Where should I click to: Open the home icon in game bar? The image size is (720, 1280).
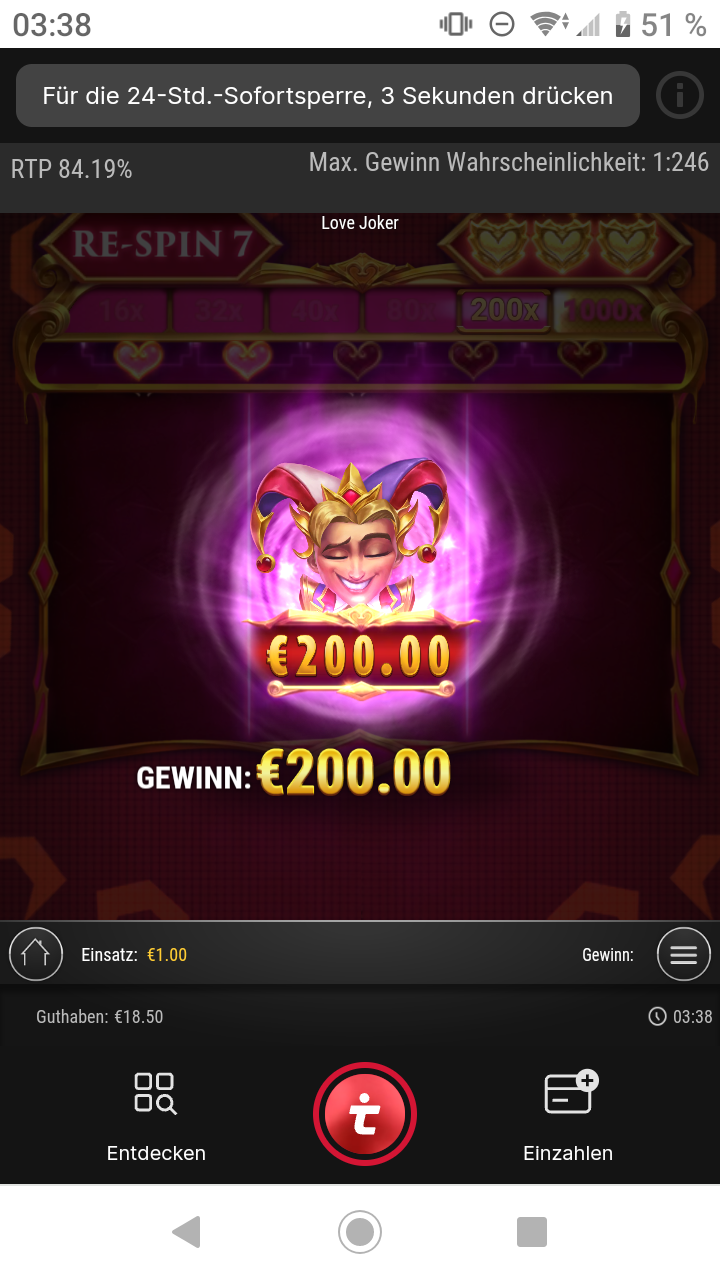pos(35,954)
